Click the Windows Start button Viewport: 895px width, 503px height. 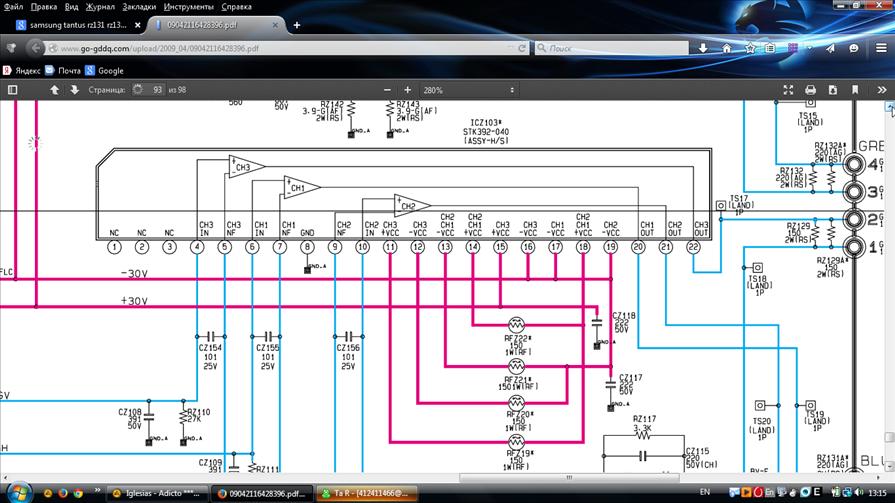[19, 493]
